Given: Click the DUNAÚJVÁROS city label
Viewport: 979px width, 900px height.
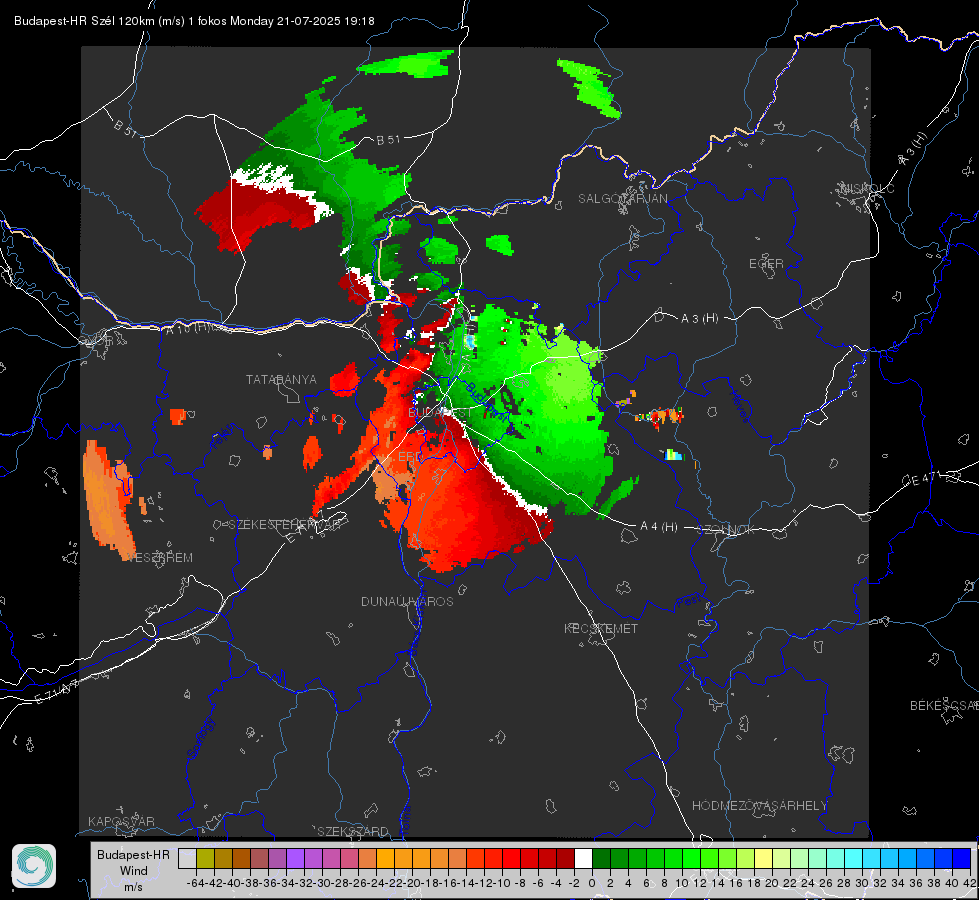Looking at the screenshot, I should coord(407,601).
